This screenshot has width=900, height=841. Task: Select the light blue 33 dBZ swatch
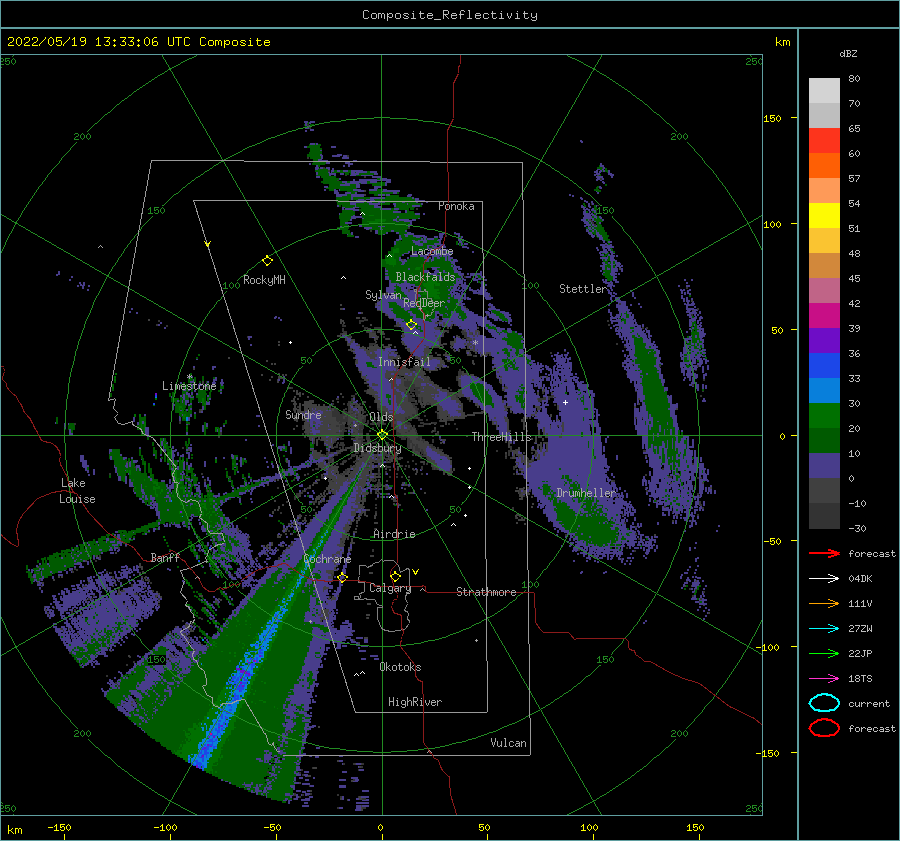[x=824, y=390]
